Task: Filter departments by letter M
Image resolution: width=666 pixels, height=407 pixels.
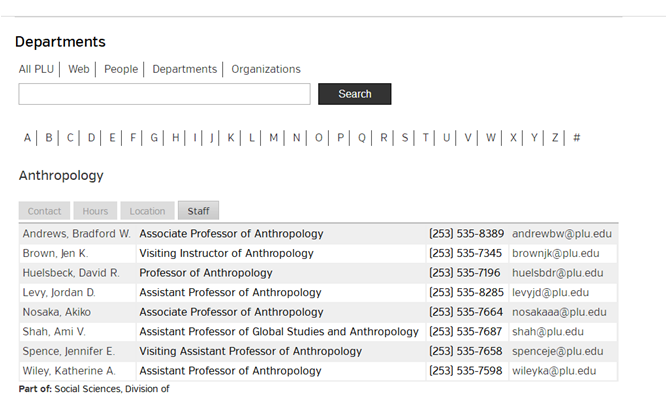Action: [x=273, y=138]
